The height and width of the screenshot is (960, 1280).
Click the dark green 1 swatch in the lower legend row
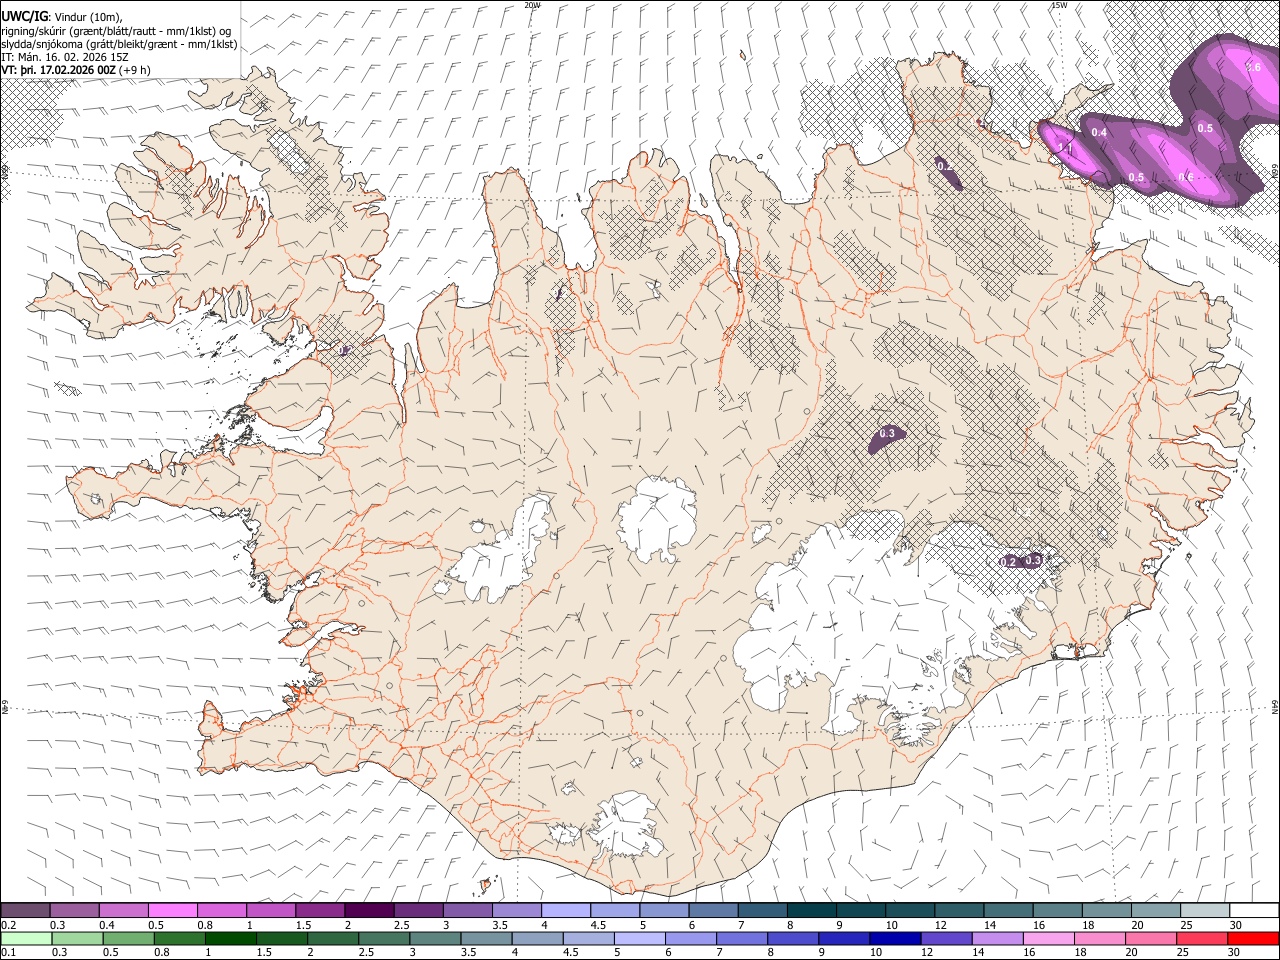click(x=230, y=938)
